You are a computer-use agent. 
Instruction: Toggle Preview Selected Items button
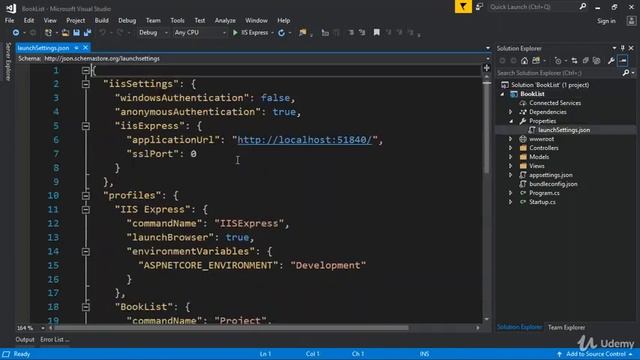[x=623, y=61]
